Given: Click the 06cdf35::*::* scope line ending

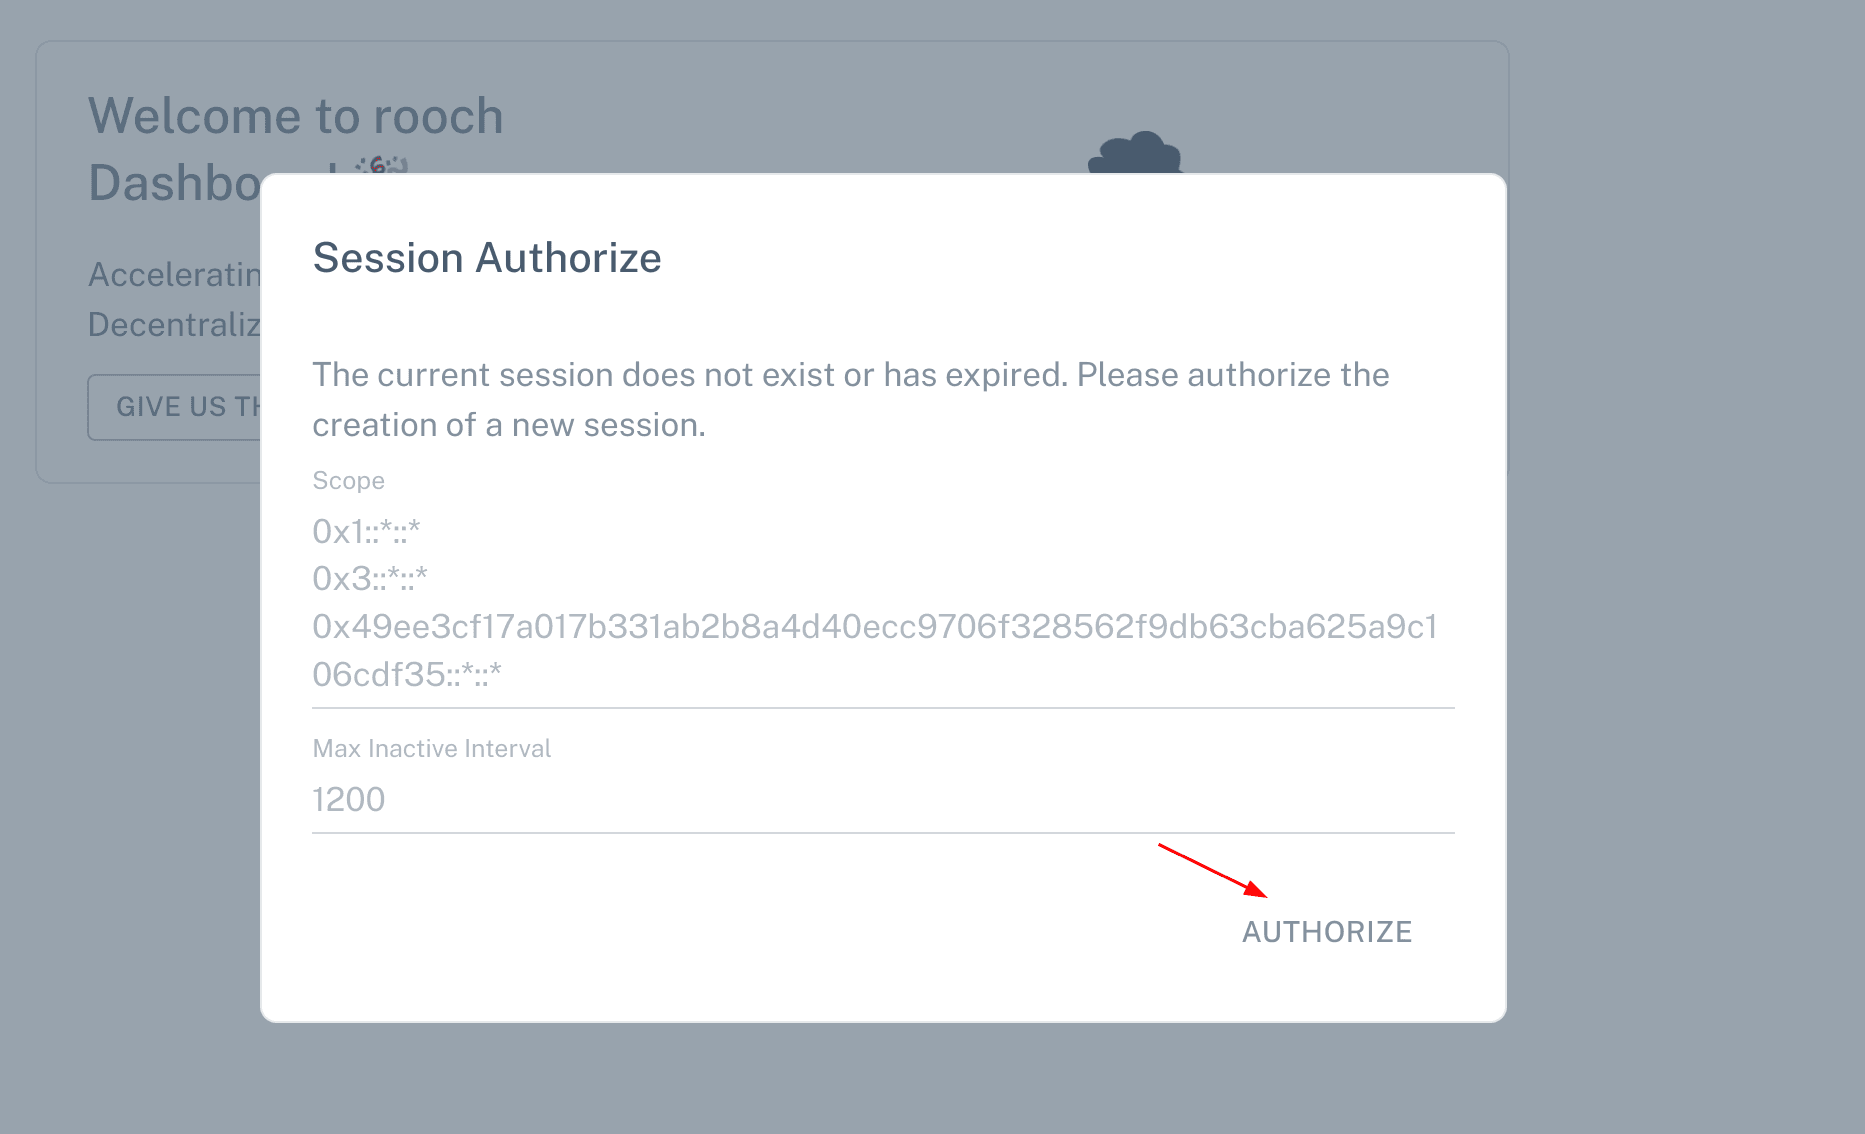Looking at the screenshot, I should coord(406,674).
